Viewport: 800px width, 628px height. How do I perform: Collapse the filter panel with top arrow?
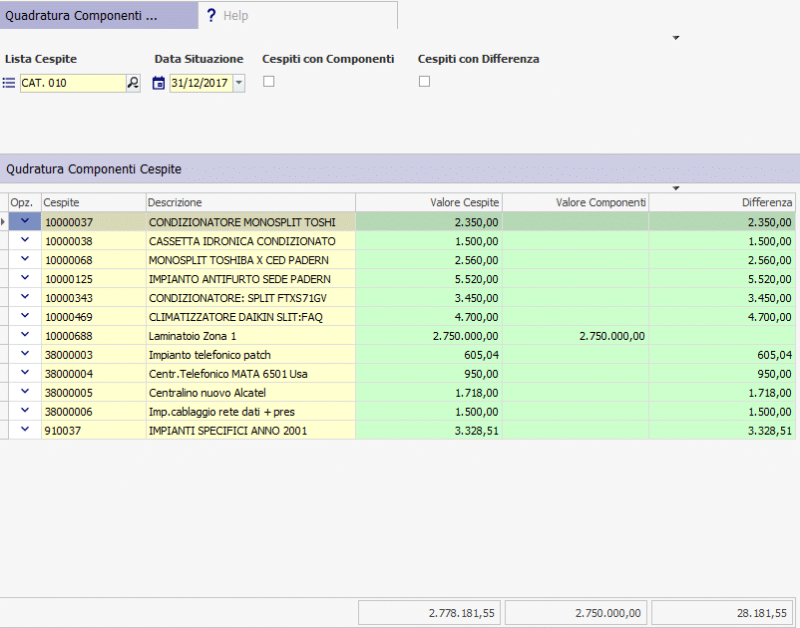coord(676,38)
